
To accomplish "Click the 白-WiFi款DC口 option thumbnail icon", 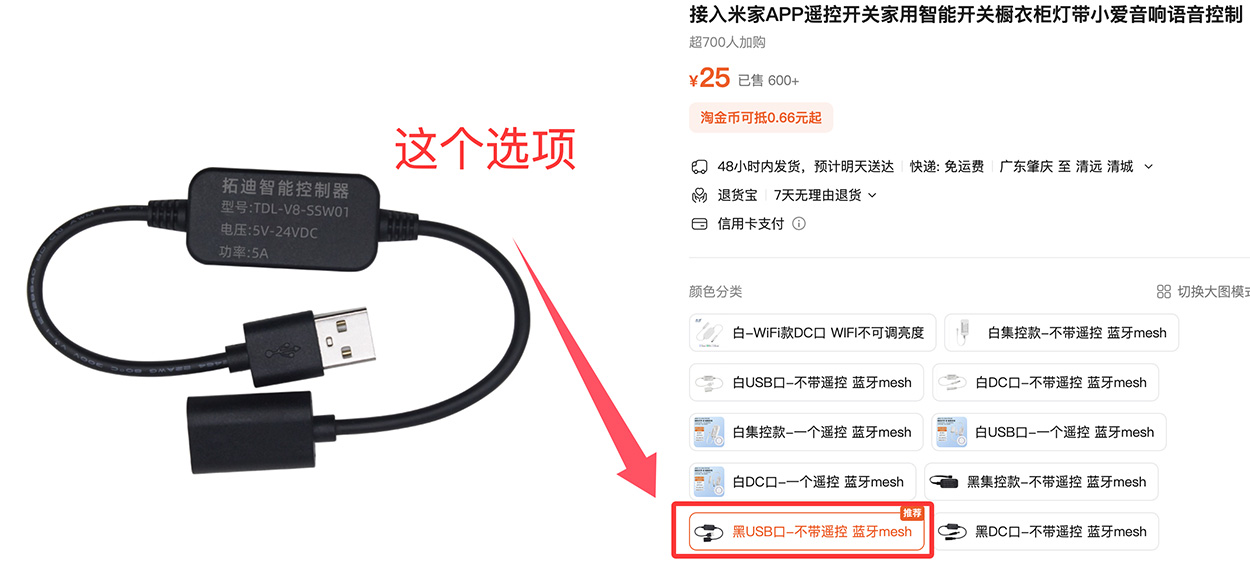I will pos(708,333).
